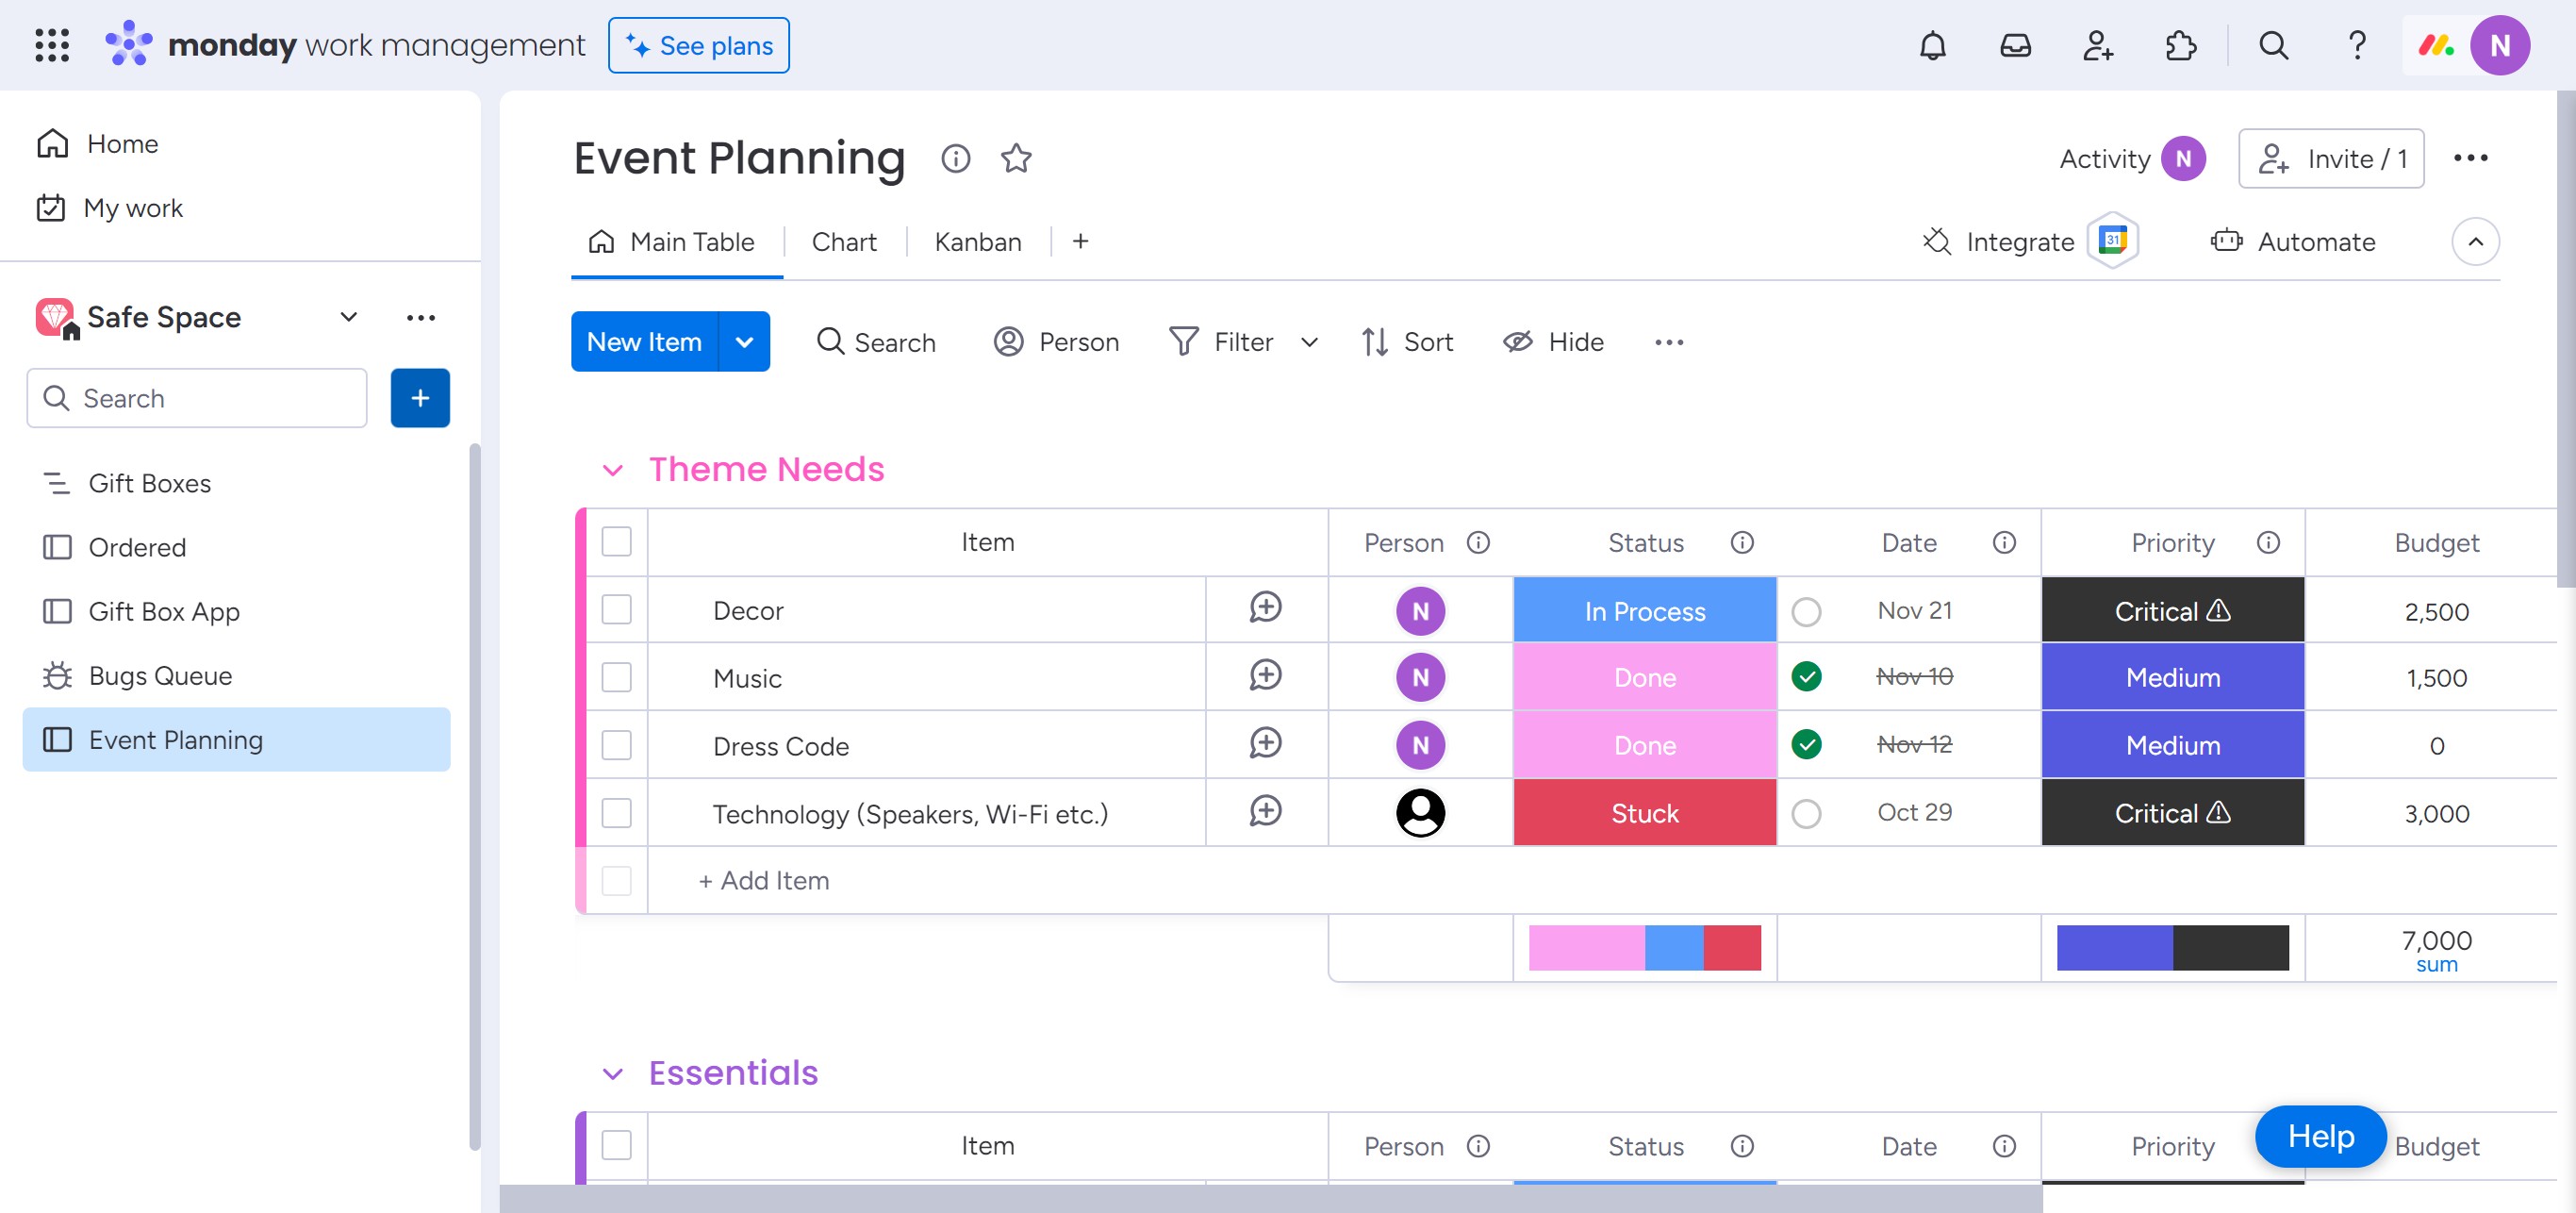Open the board info icon beside the title

pos(955,158)
